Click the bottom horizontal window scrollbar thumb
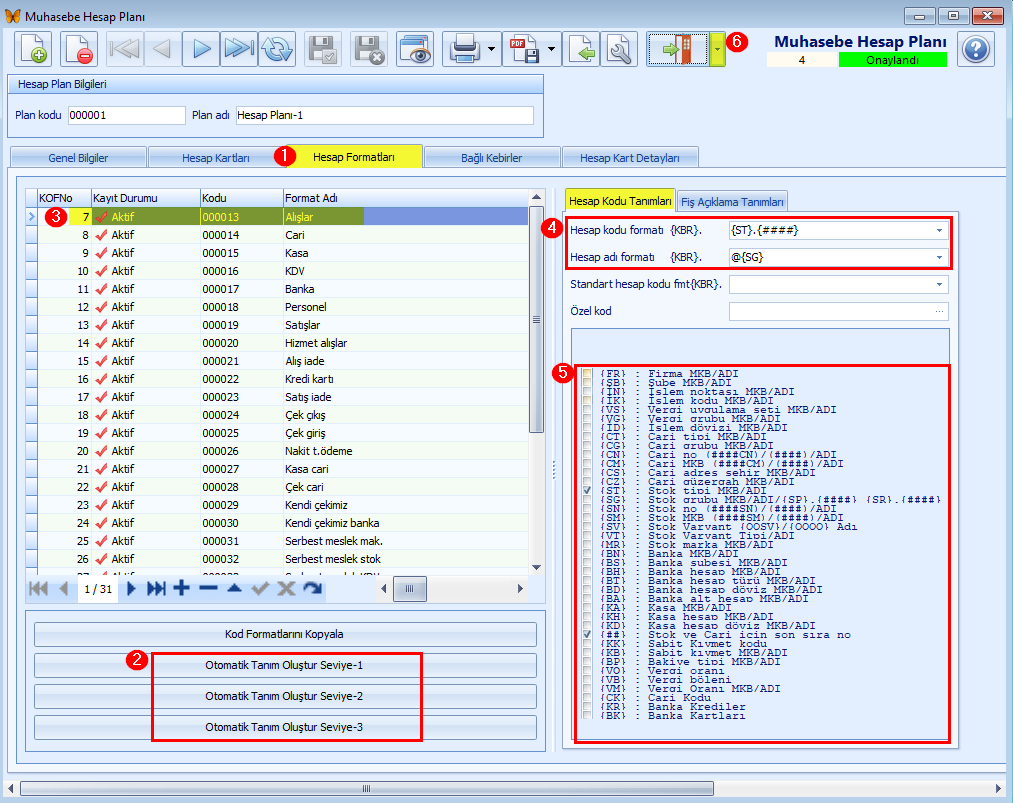The width and height of the screenshot is (1013, 803). point(365,788)
